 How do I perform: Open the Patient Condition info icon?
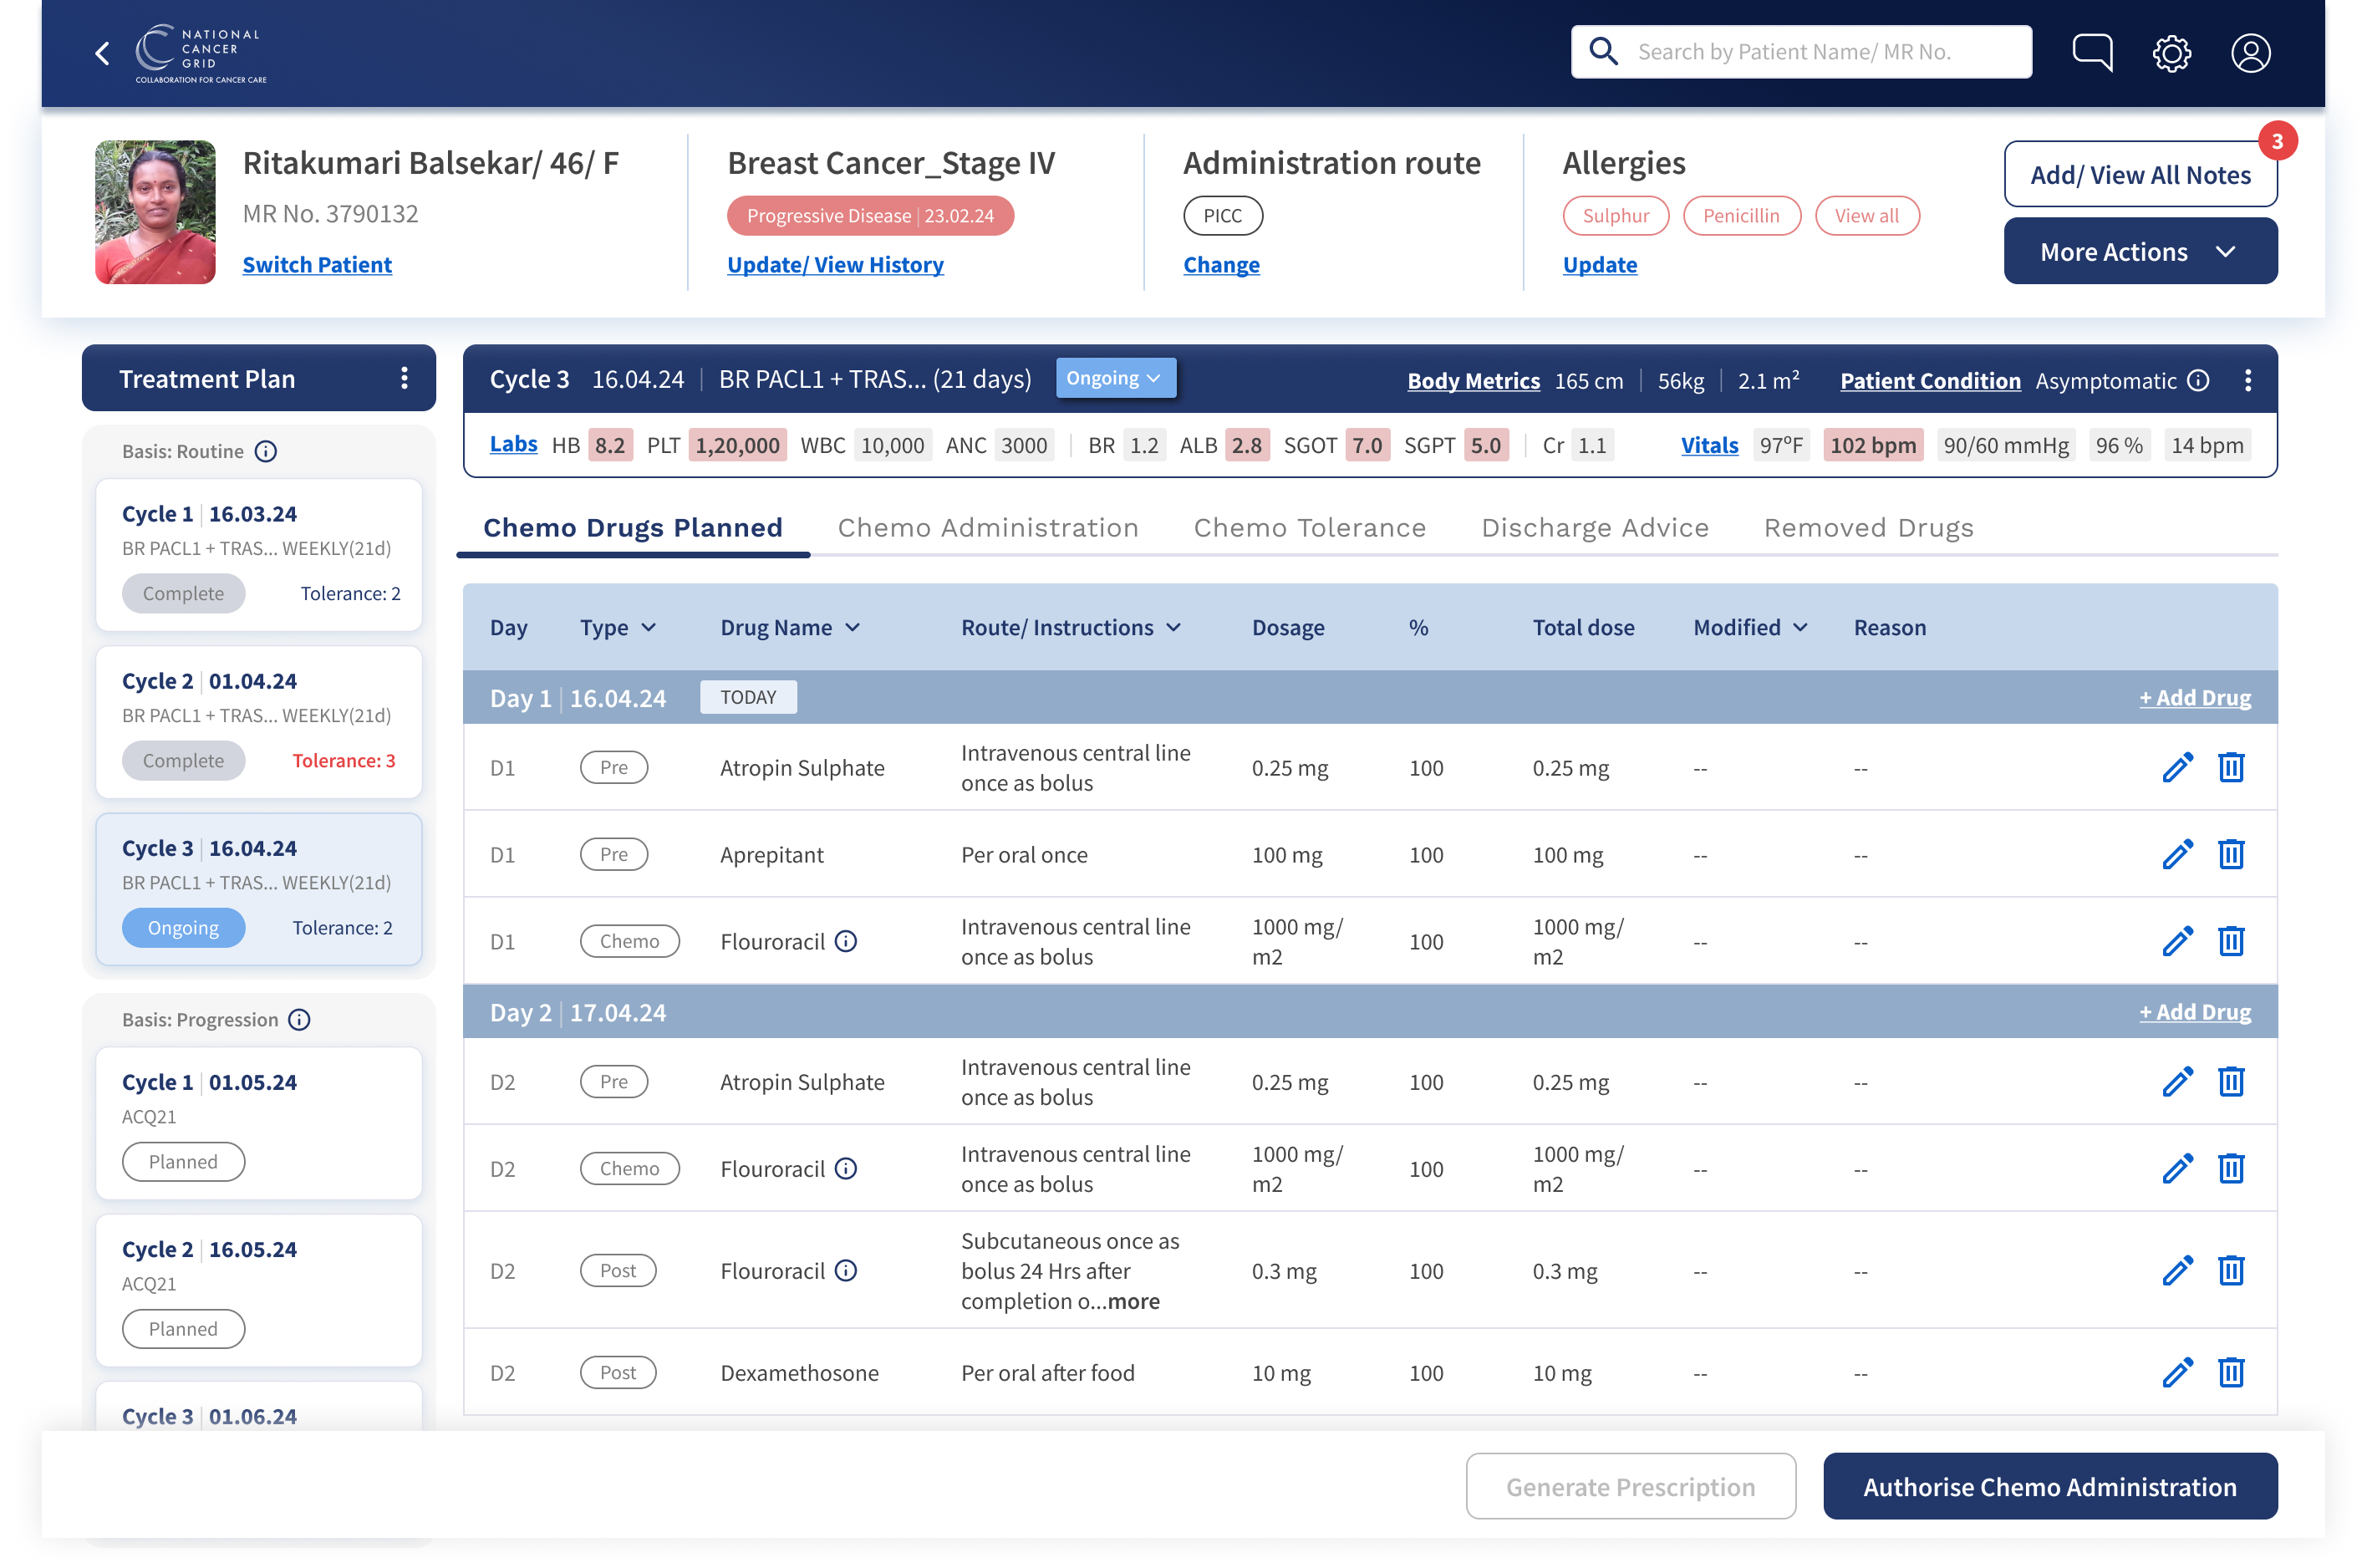[2198, 380]
